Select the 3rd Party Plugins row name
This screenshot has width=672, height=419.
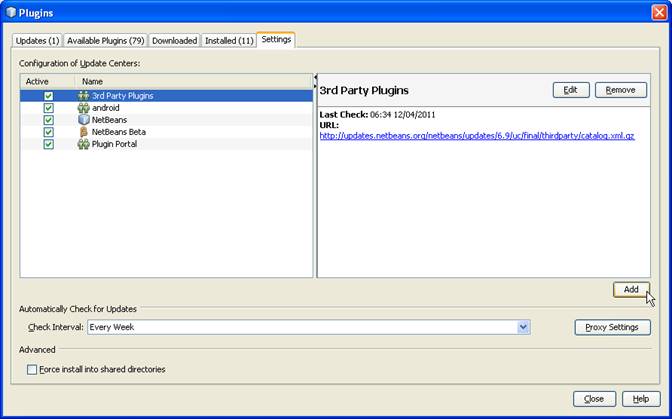click(123, 96)
